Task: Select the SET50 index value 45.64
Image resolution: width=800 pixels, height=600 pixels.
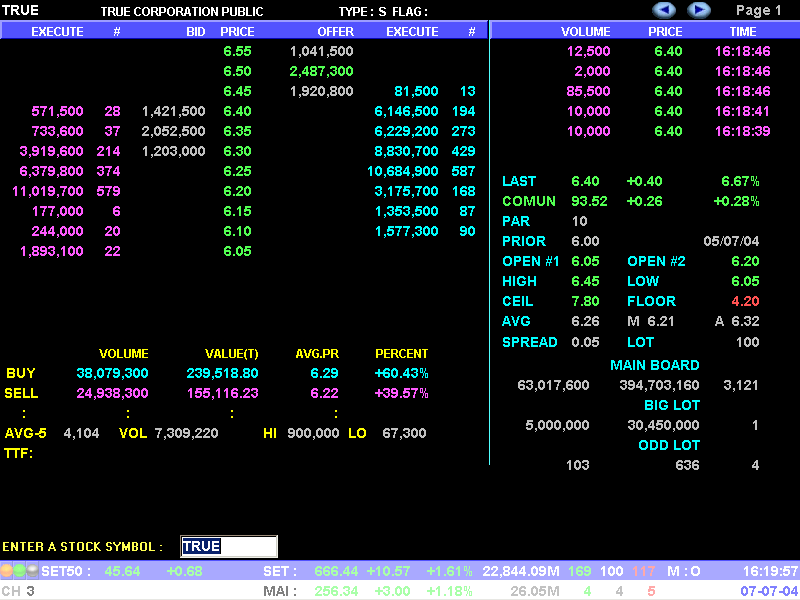Action: [x=122, y=571]
